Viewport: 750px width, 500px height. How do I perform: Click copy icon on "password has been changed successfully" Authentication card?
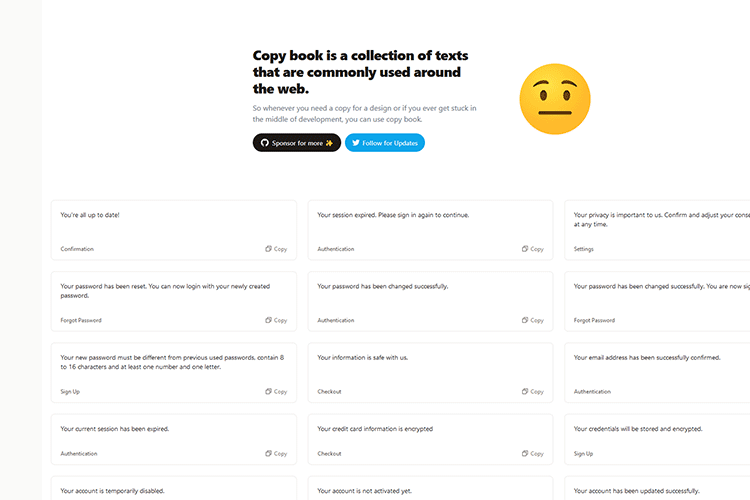click(532, 320)
